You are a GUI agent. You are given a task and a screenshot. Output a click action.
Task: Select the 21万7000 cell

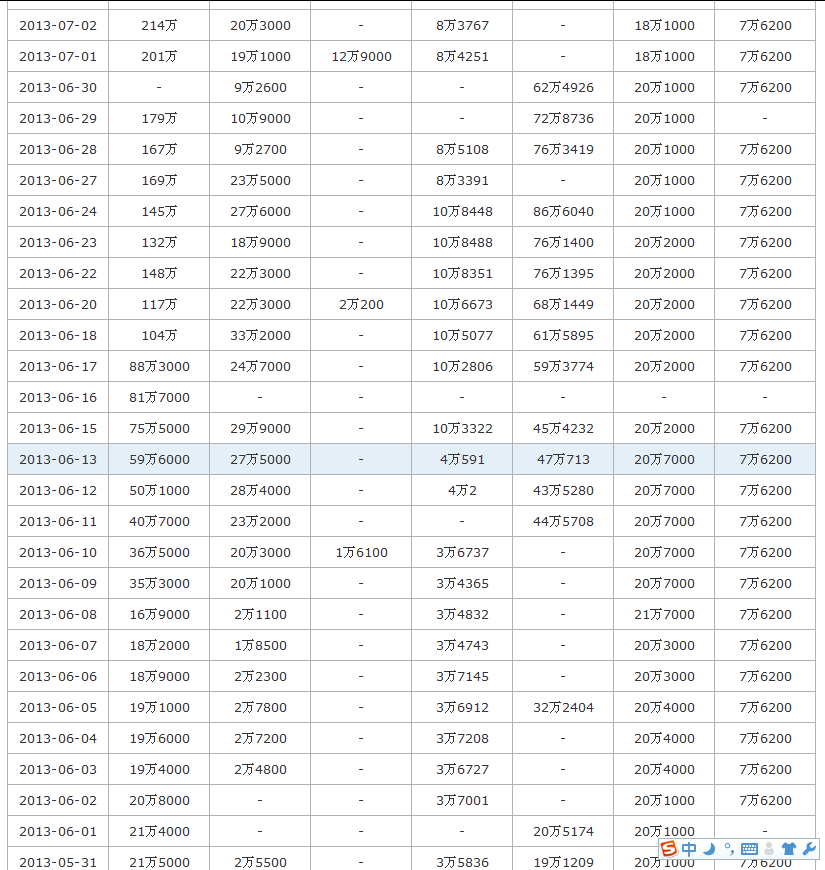[x=664, y=615]
